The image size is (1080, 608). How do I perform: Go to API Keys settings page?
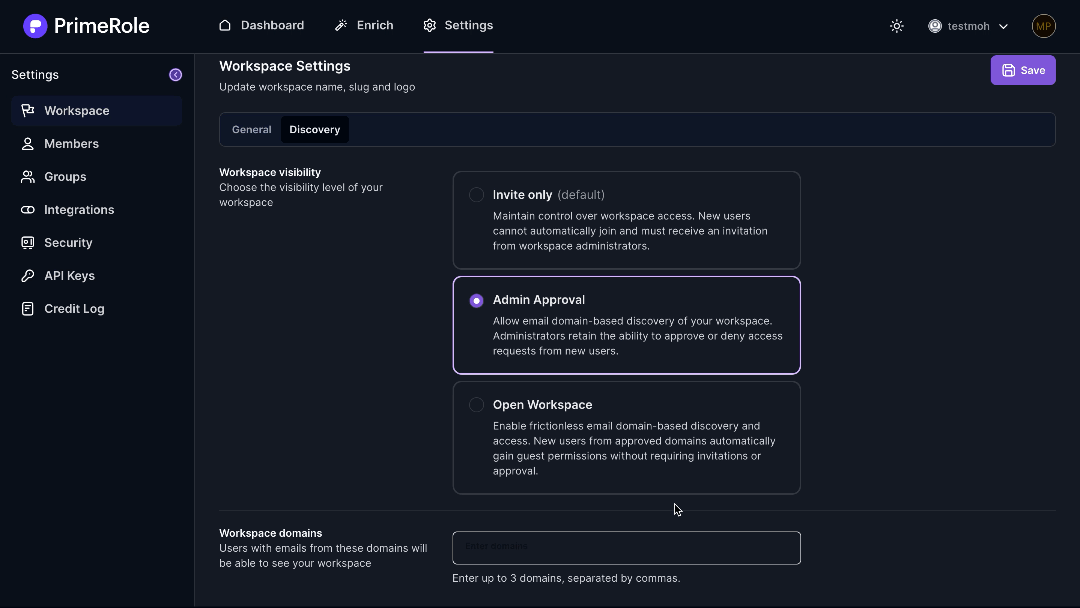(x=96, y=276)
